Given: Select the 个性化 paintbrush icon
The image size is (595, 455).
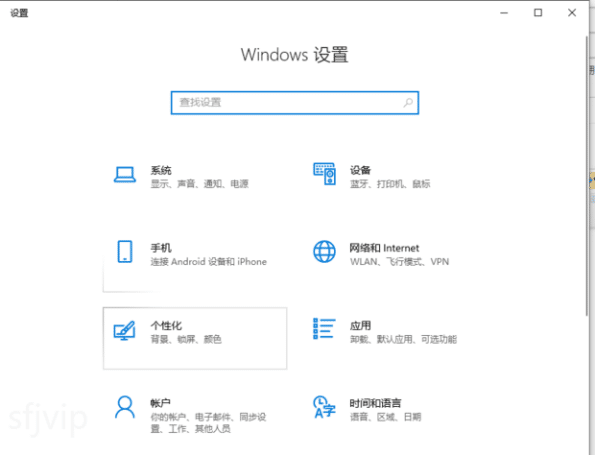Looking at the screenshot, I should point(124,331).
